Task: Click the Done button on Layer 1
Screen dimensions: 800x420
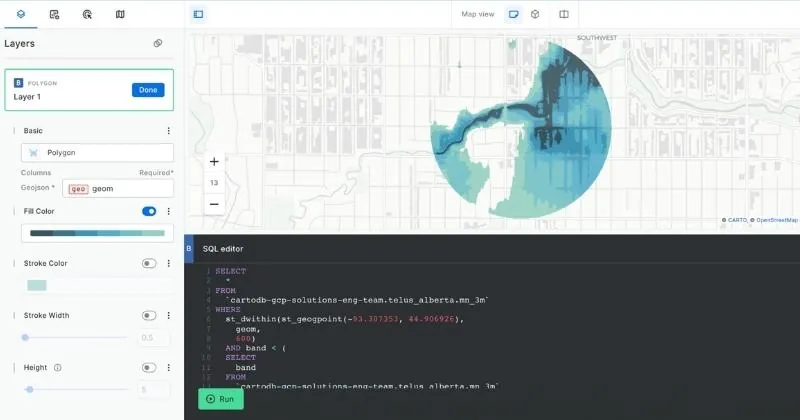Action: [148, 90]
